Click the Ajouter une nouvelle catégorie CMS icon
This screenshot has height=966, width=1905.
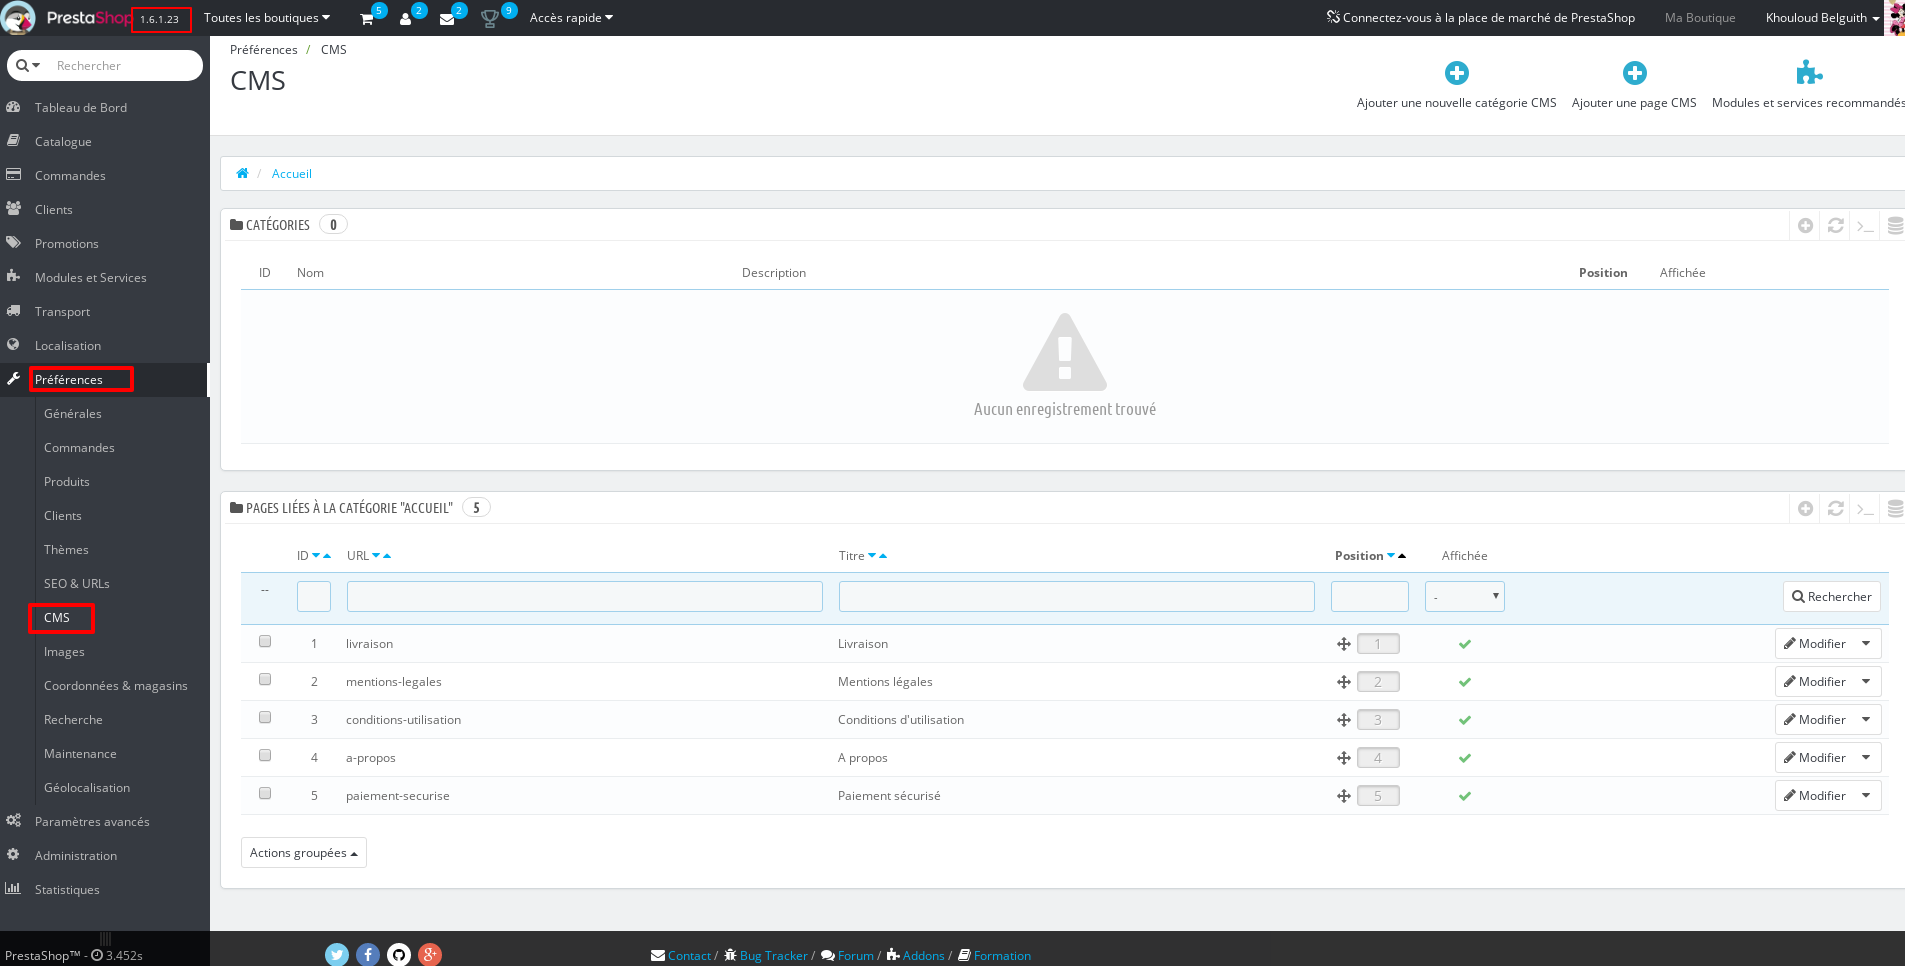[x=1456, y=72]
